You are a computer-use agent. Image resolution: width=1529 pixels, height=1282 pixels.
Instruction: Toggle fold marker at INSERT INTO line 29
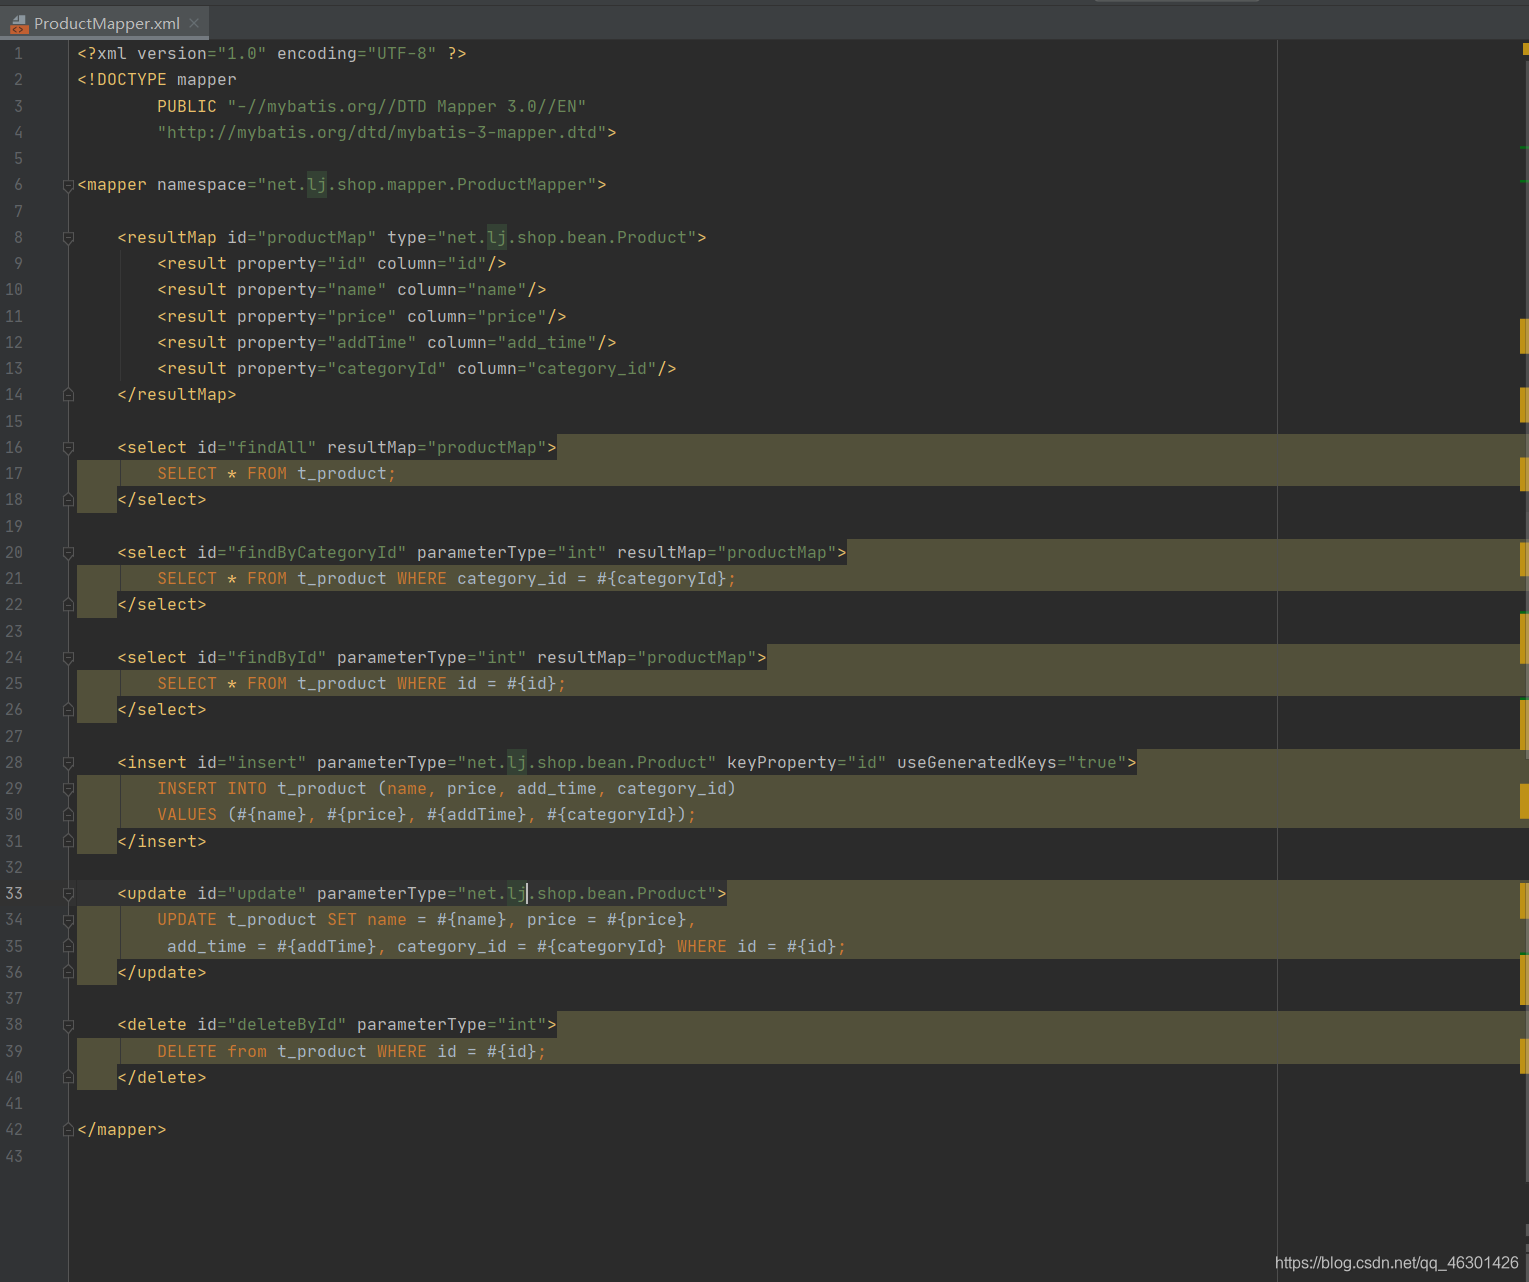(x=68, y=789)
